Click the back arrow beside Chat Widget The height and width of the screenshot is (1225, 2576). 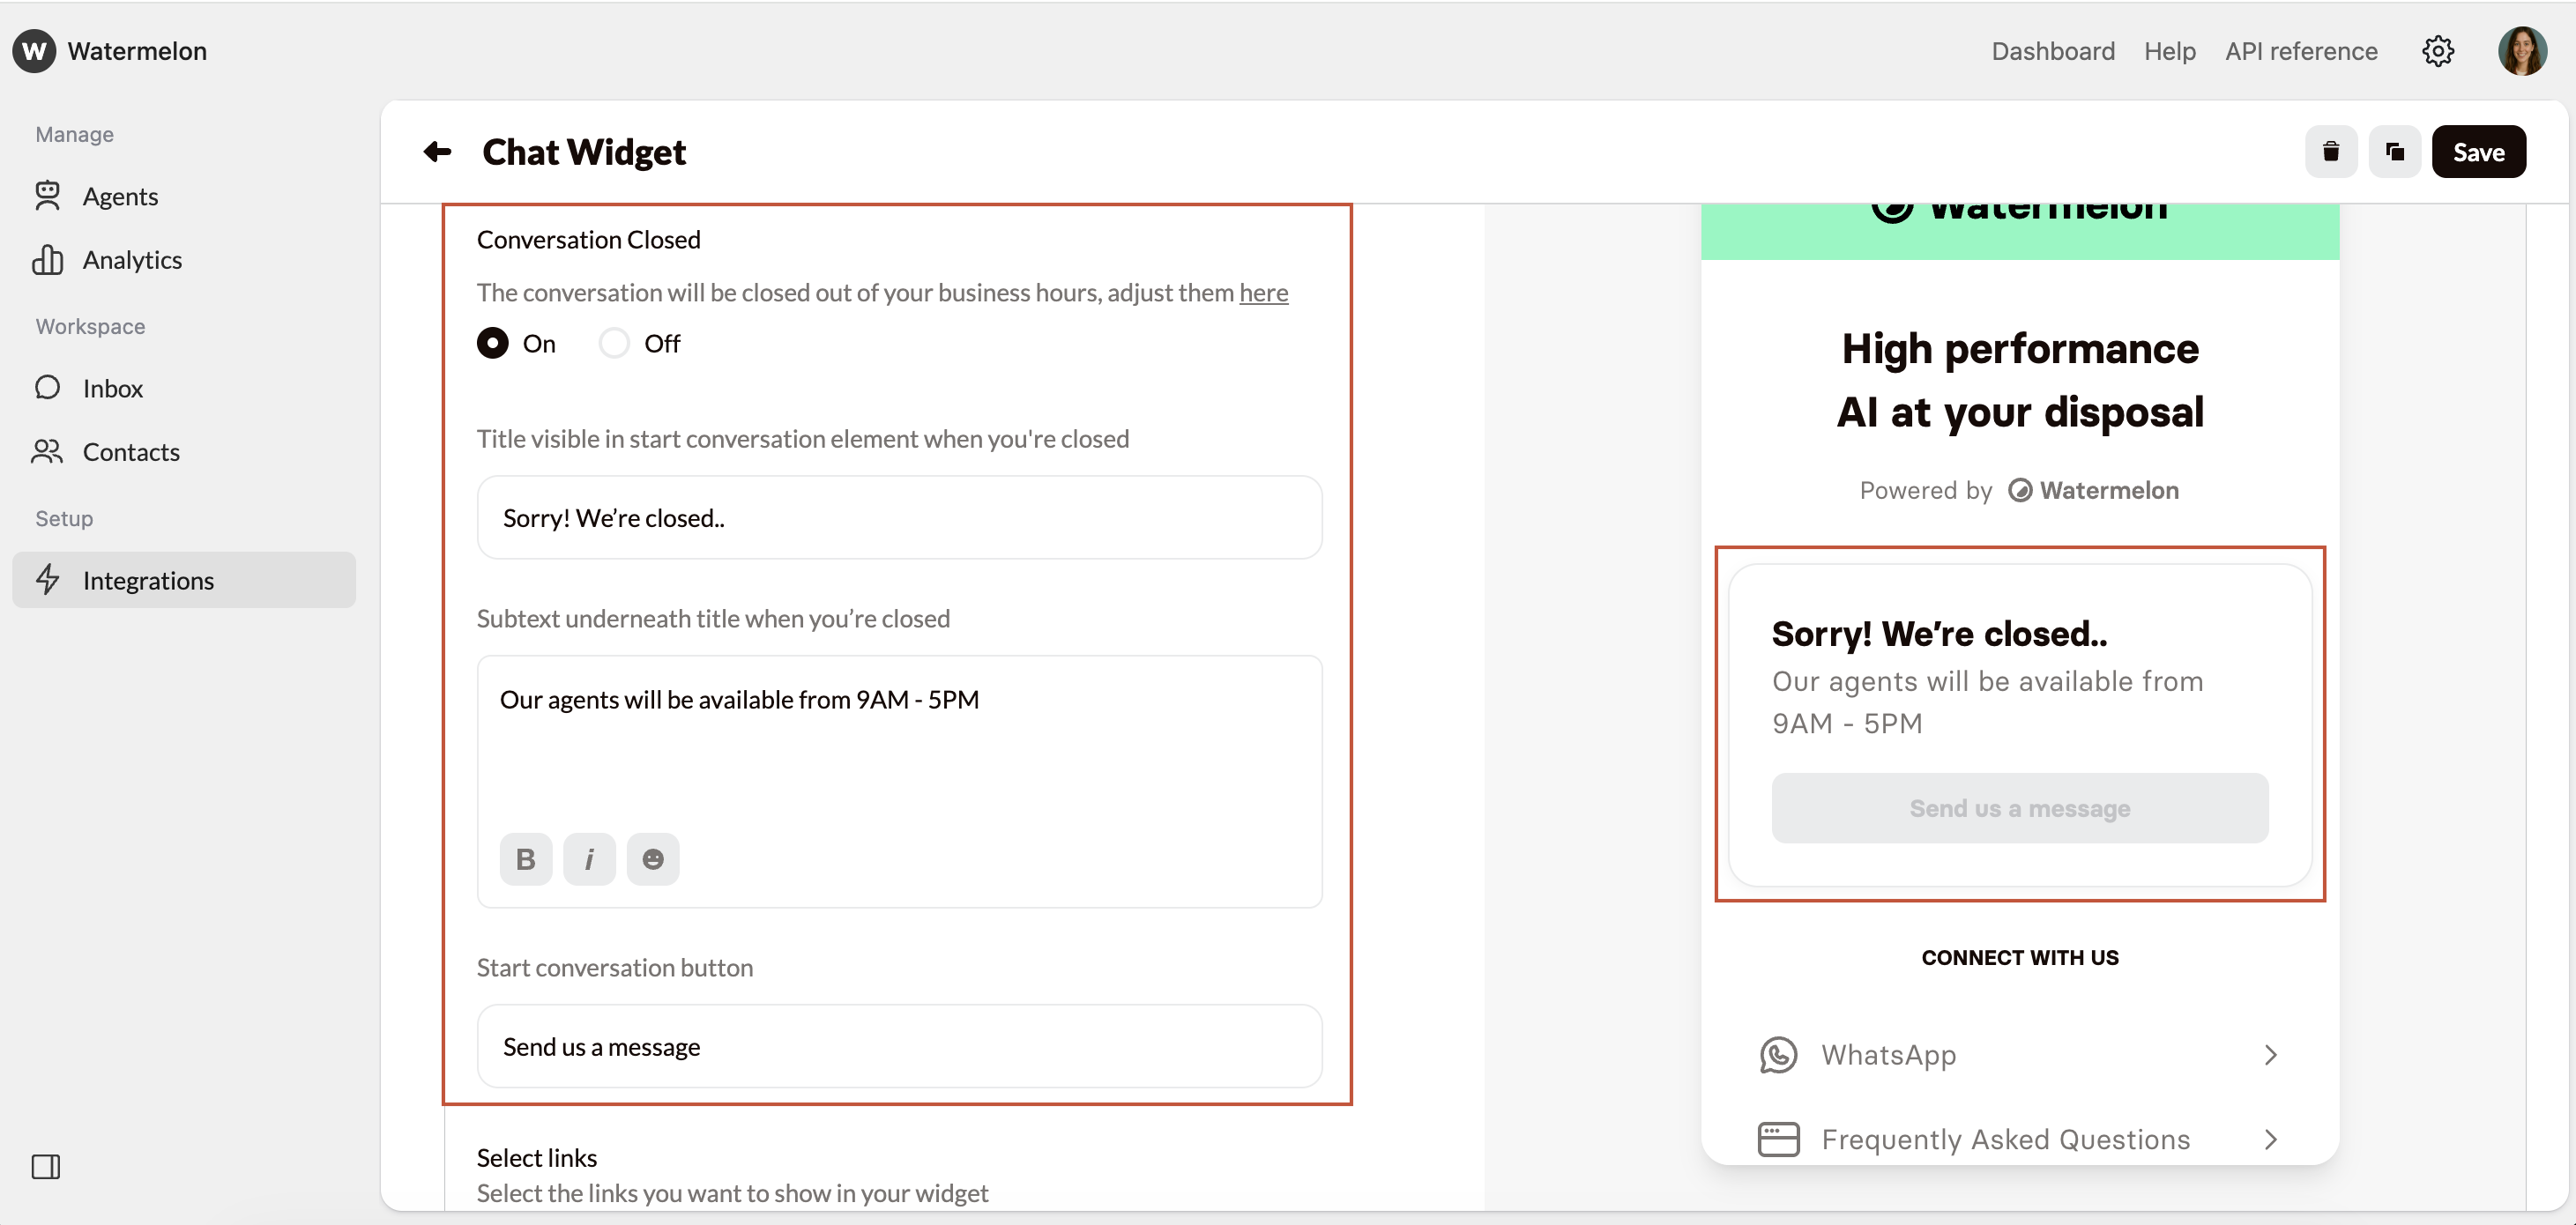point(436,151)
